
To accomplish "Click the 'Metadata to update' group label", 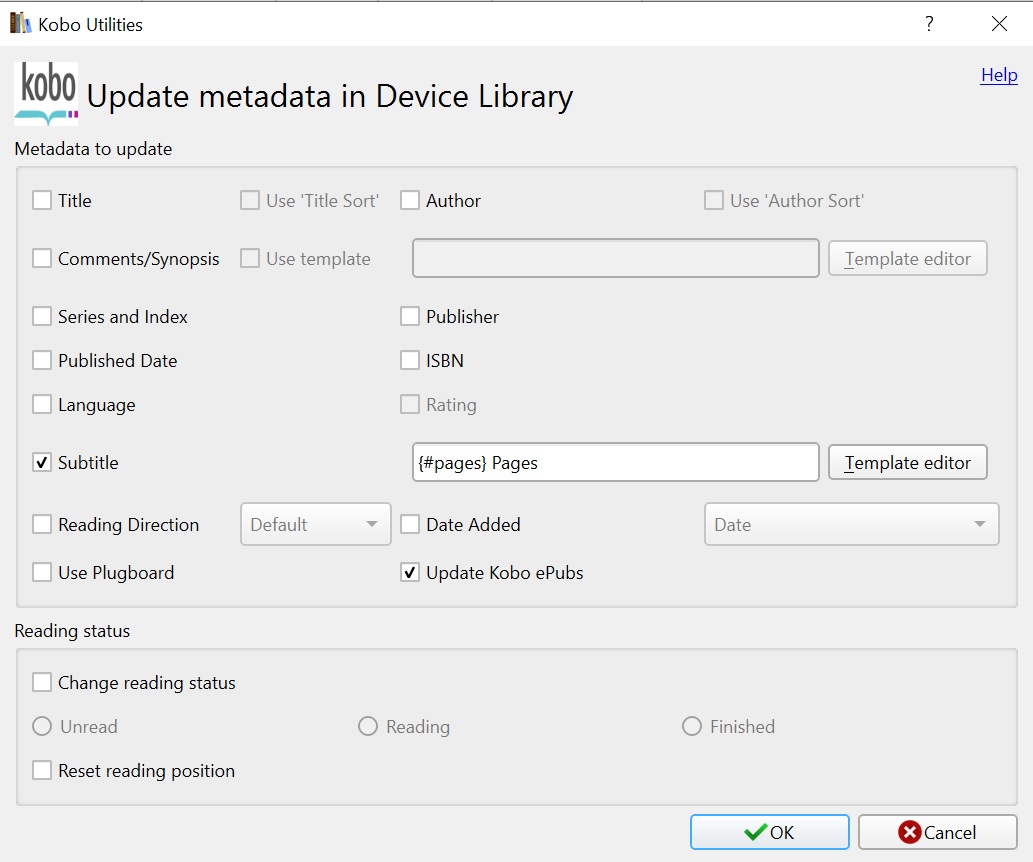I will (x=94, y=149).
